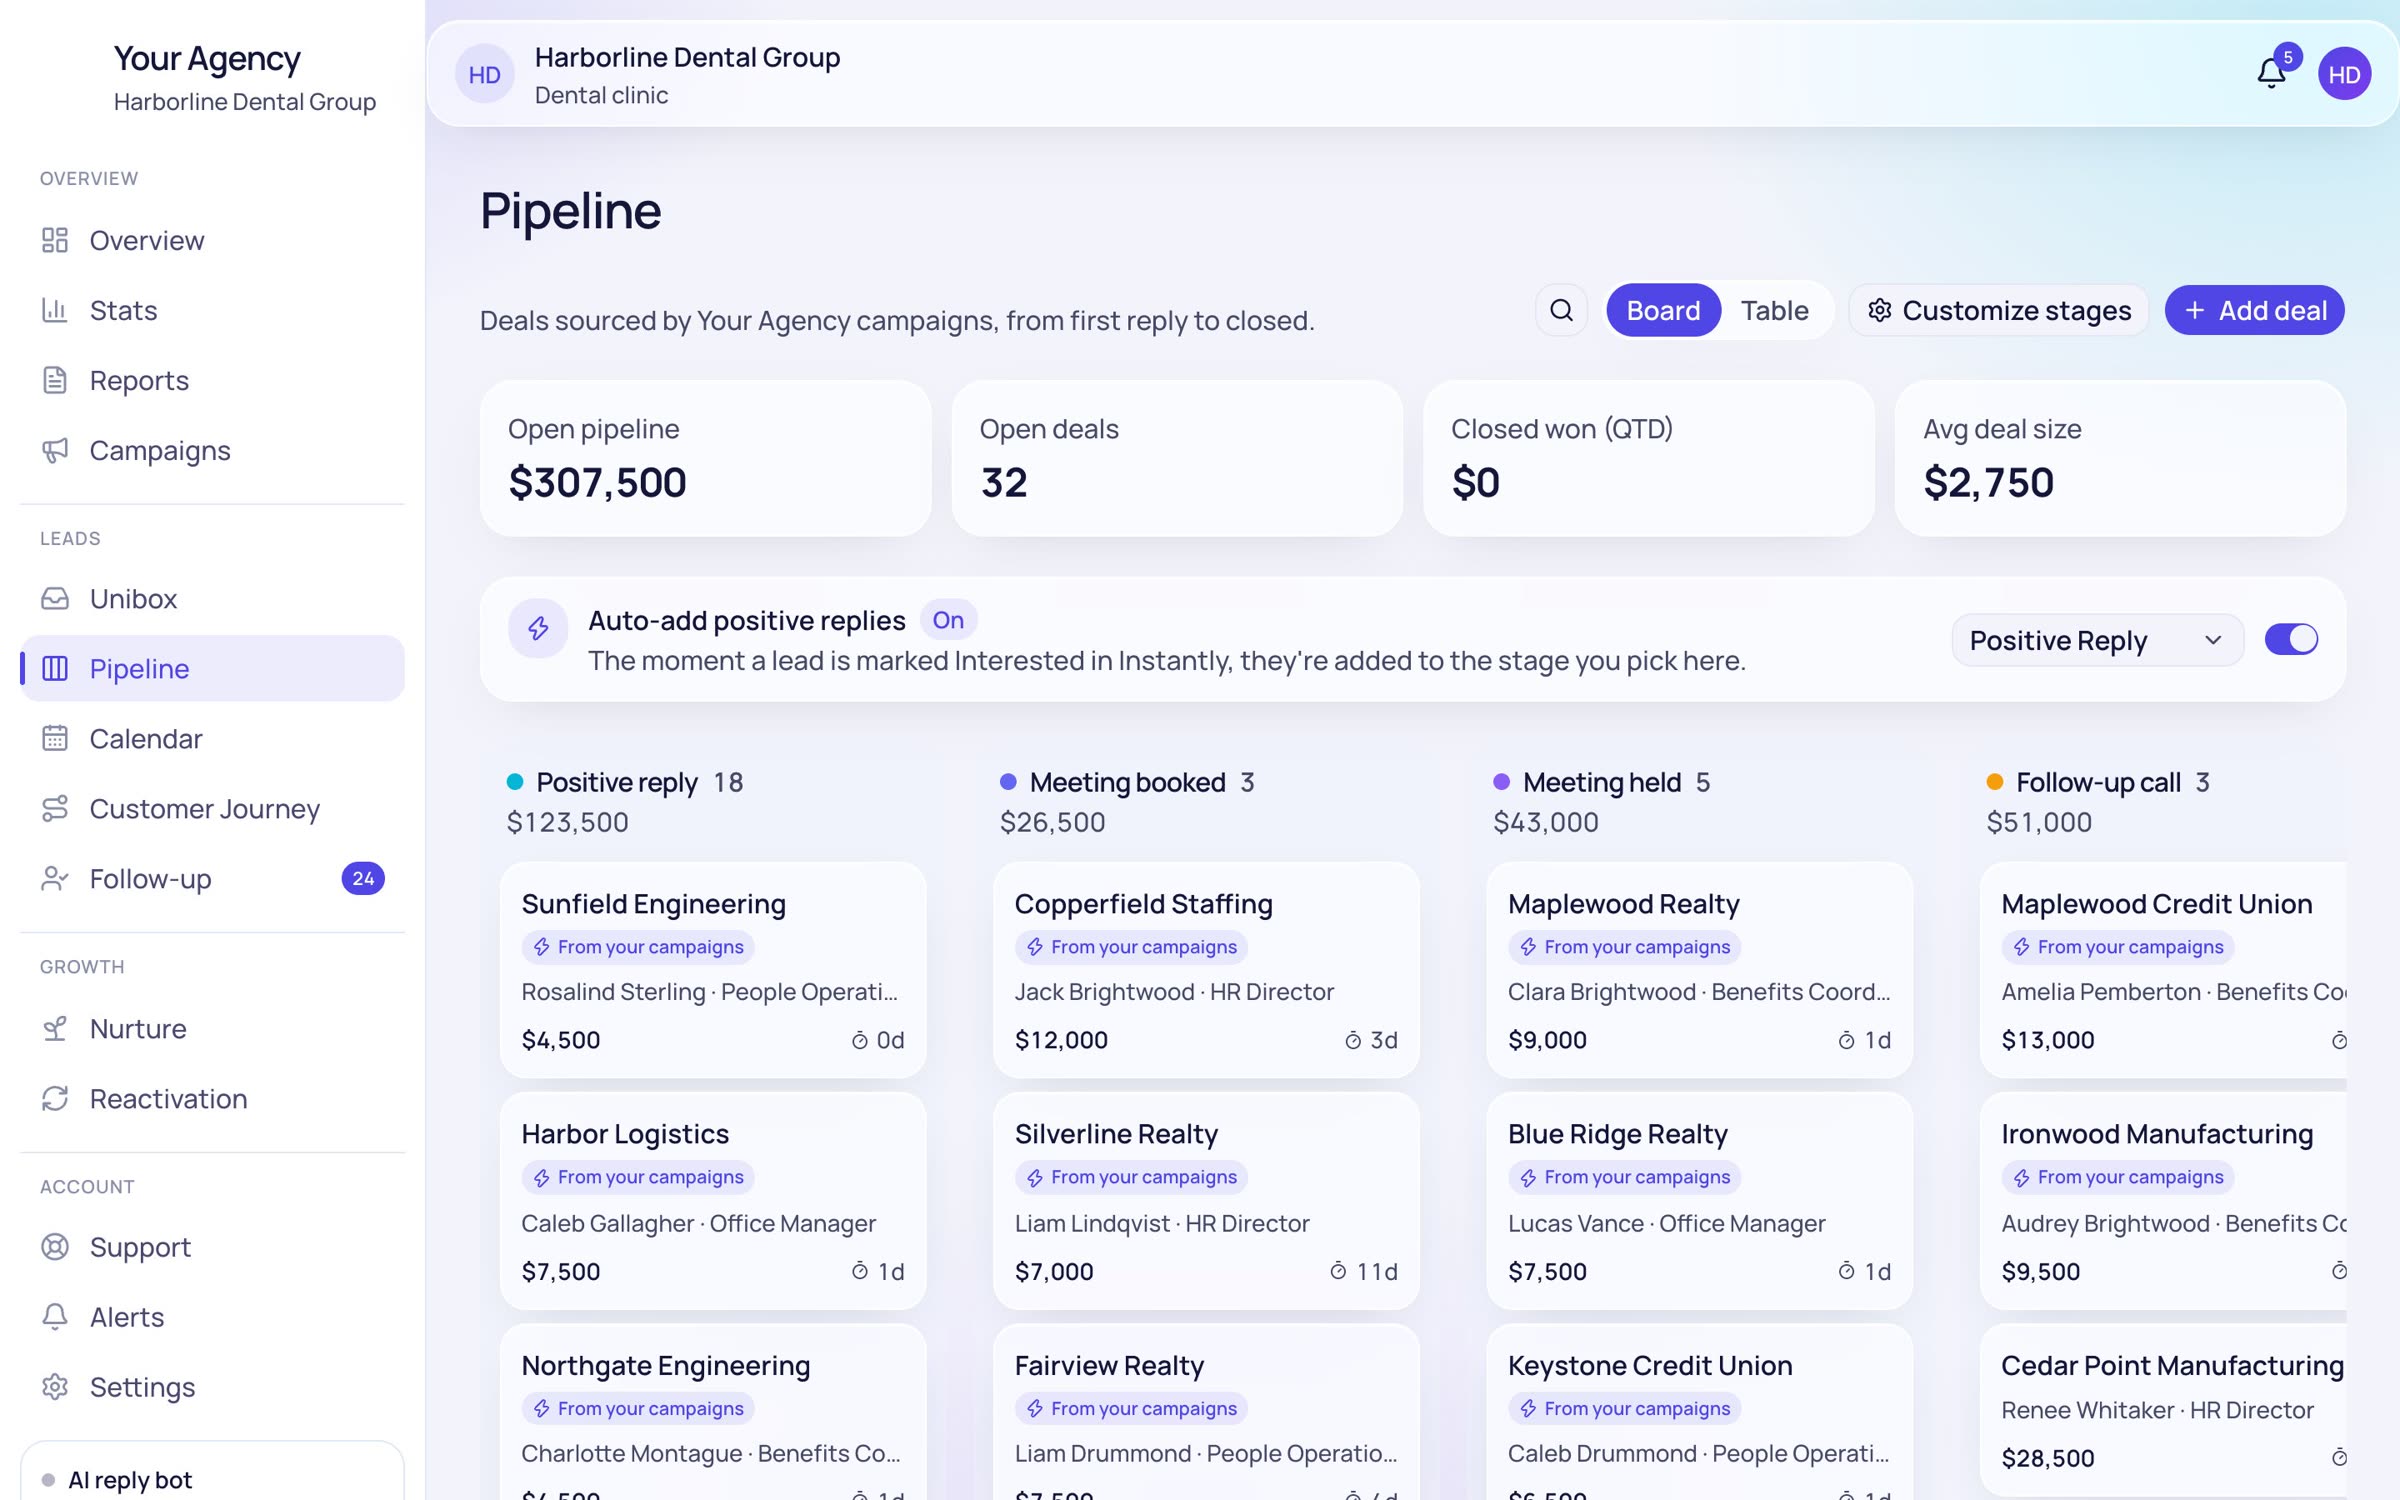
Task: Click the lightning bolt auto-add icon
Action: point(538,628)
